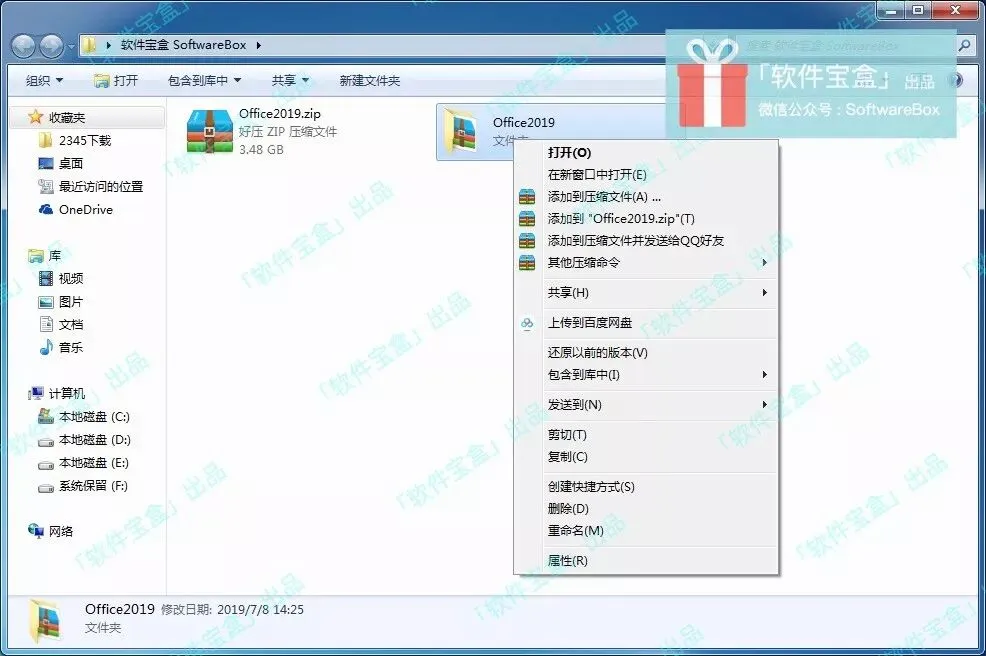Click the 2345下载 folder icon in sidebar

[x=45, y=140]
